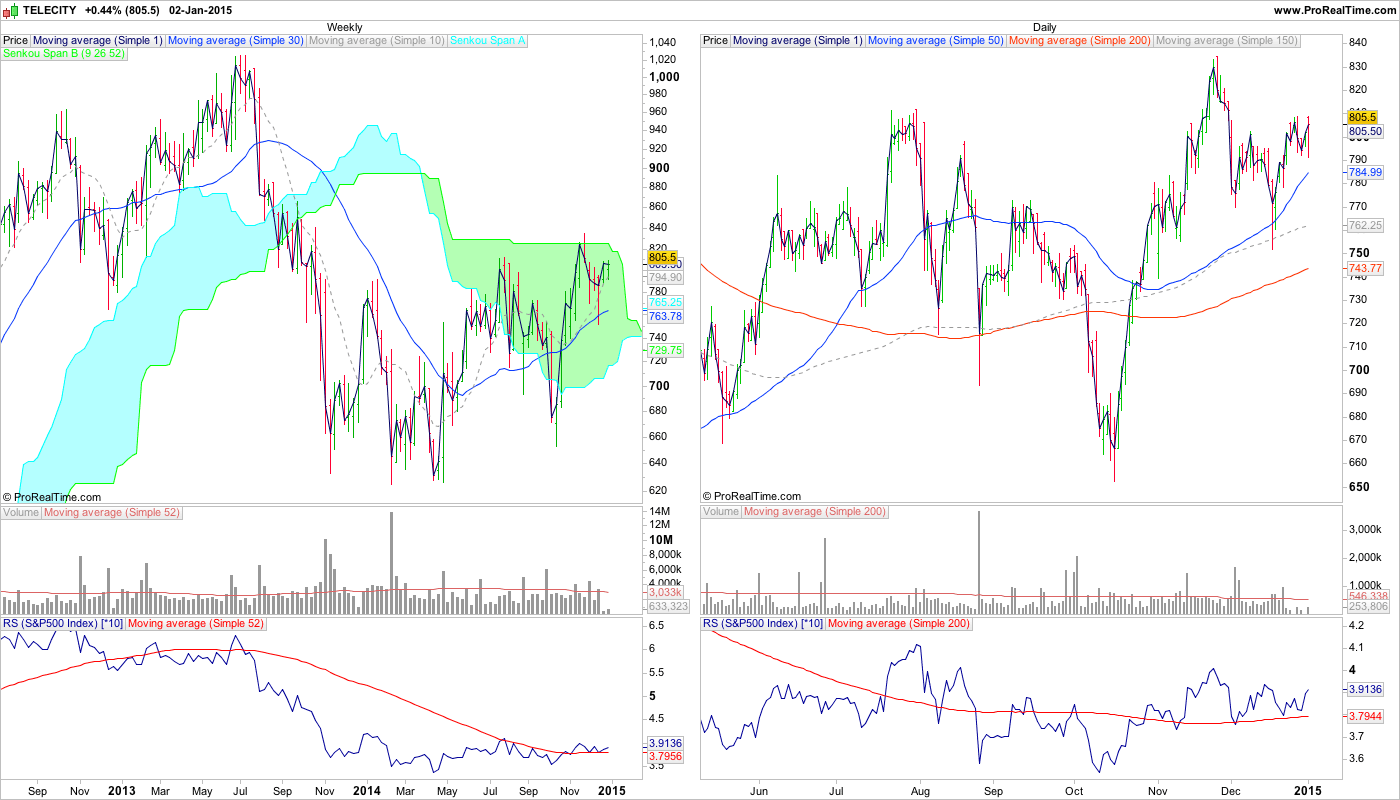Click the 2015 label on the Weekly time axis
The image size is (1400, 800).
click(x=612, y=790)
